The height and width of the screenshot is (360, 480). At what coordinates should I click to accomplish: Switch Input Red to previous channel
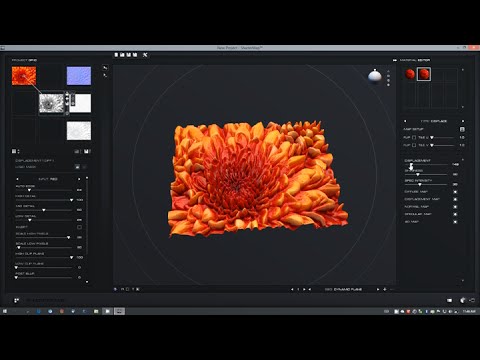pyautogui.click(x=17, y=179)
